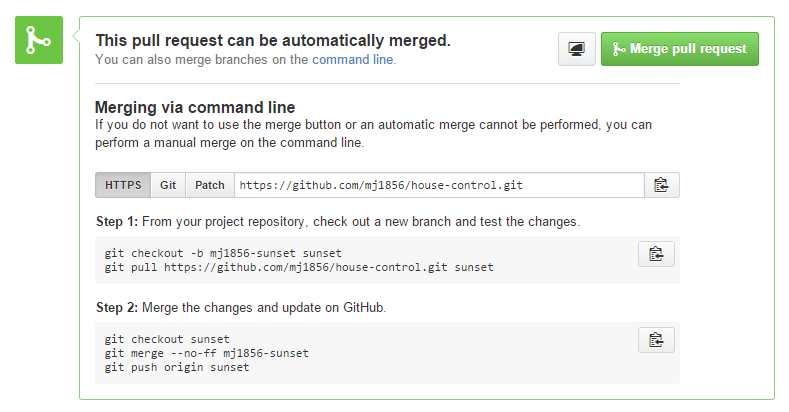This screenshot has height=412, width=789.
Task: Click the desktop monitor icon button
Action: coord(577,49)
